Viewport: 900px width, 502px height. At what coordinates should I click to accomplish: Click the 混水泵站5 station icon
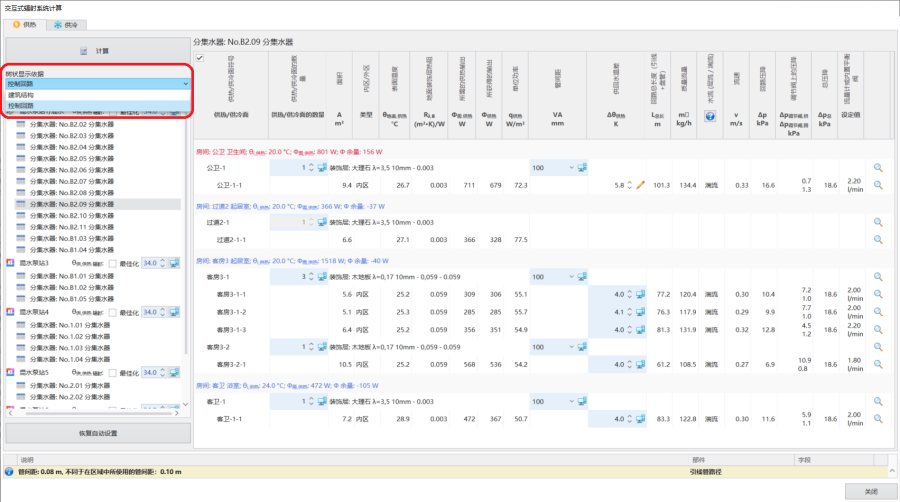point(10,372)
